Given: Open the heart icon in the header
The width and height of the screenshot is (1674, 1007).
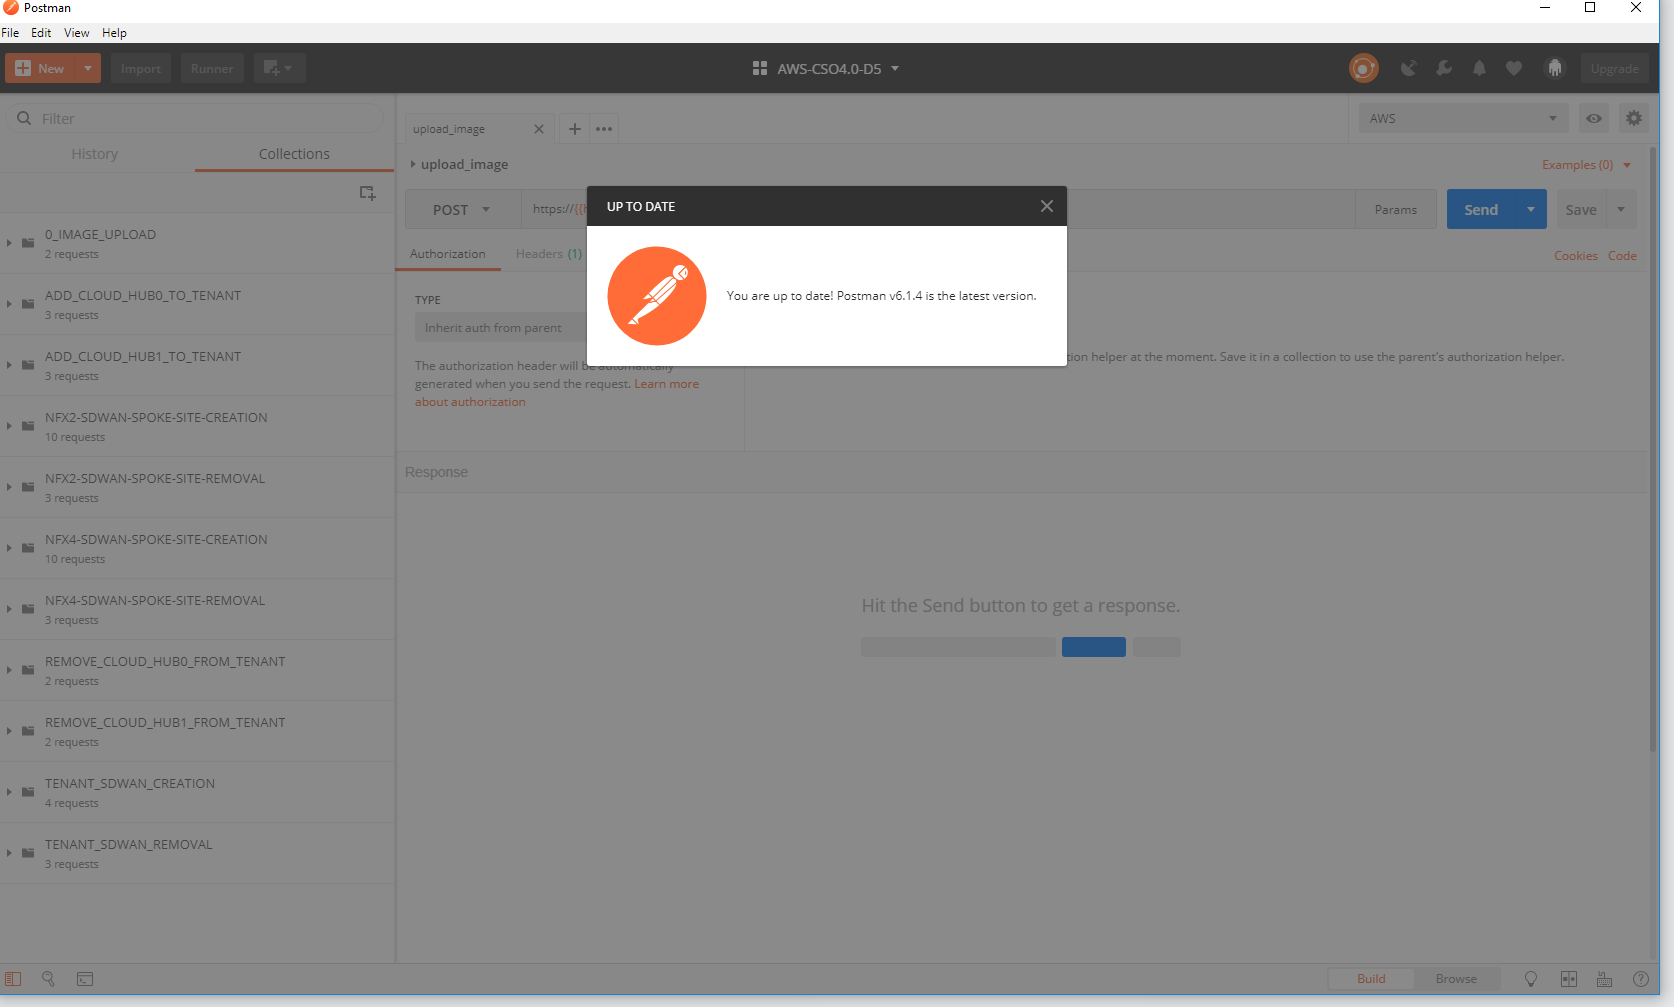Looking at the screenshot, I should tap(1513, 68).
